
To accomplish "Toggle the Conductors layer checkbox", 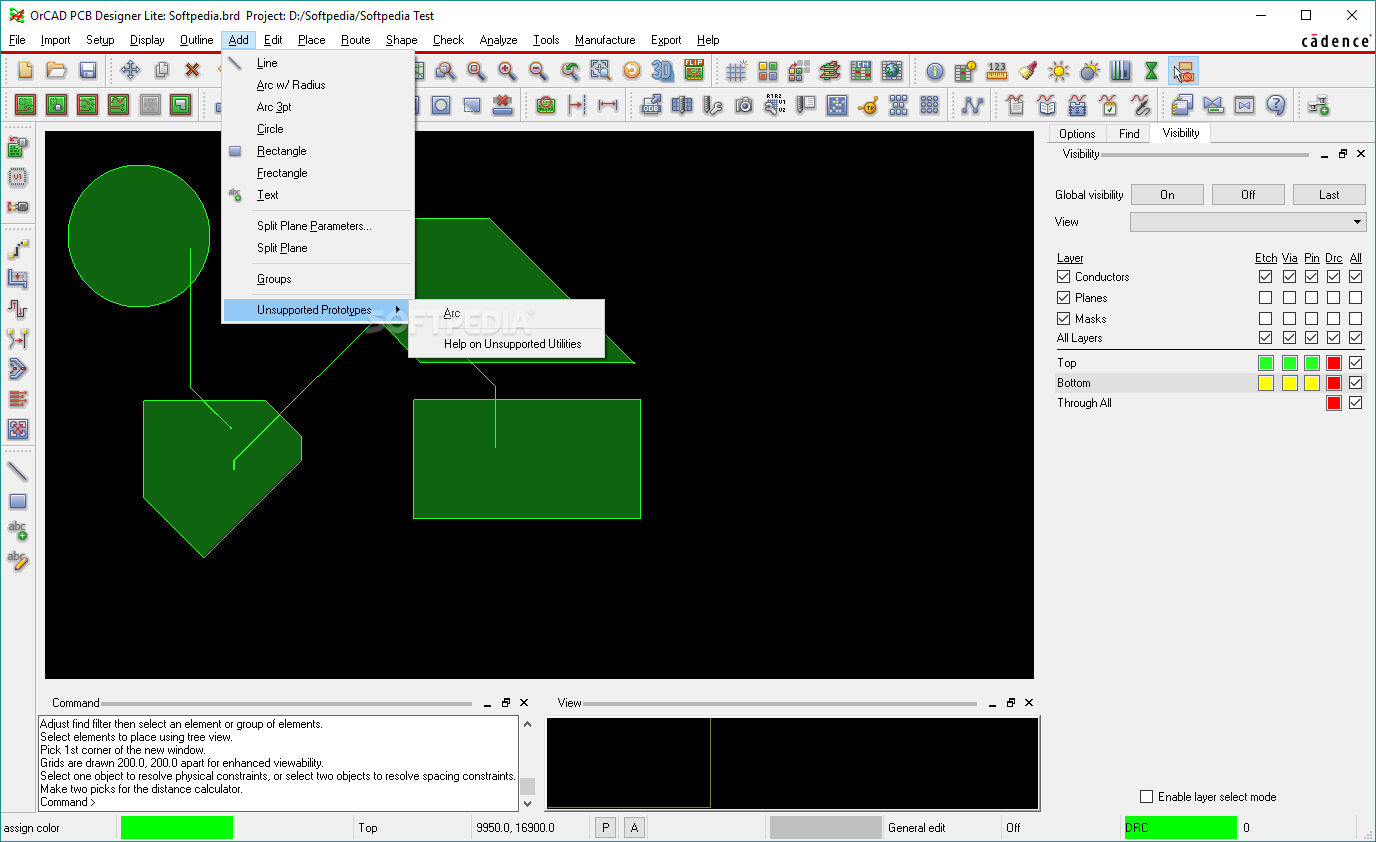I will coord(1064,277).
